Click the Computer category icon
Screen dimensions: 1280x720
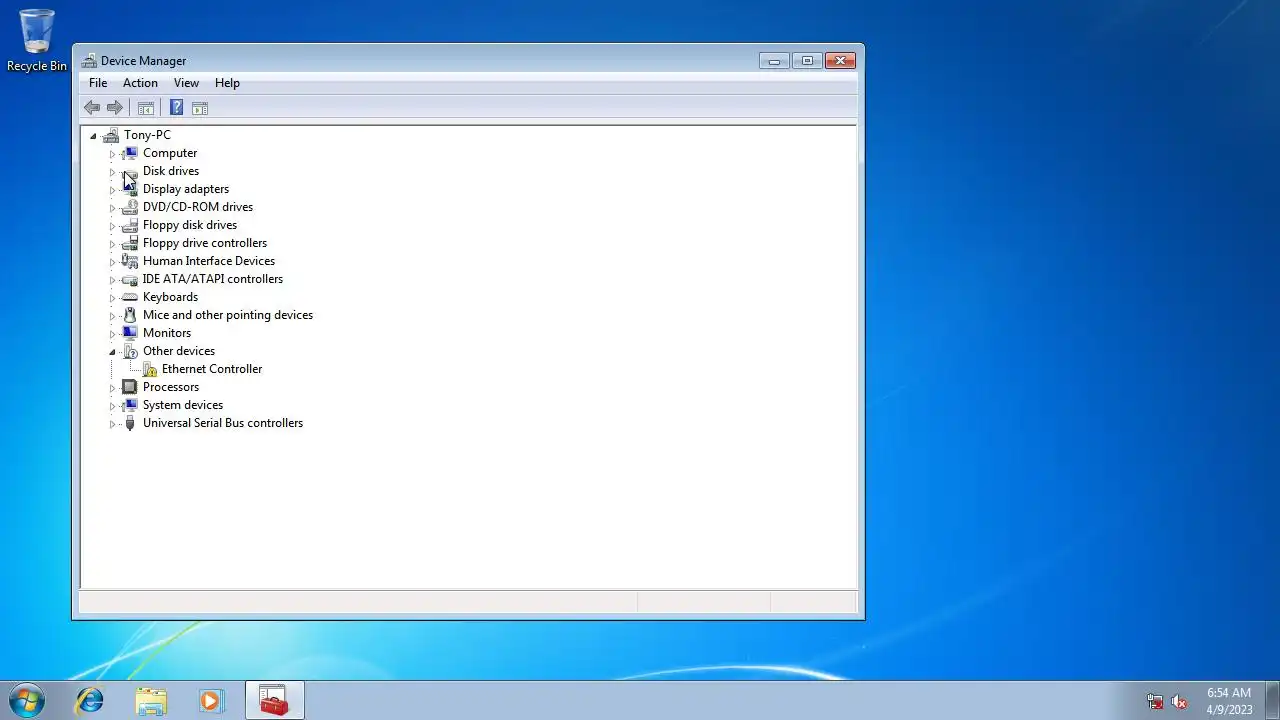click(130, 153)
